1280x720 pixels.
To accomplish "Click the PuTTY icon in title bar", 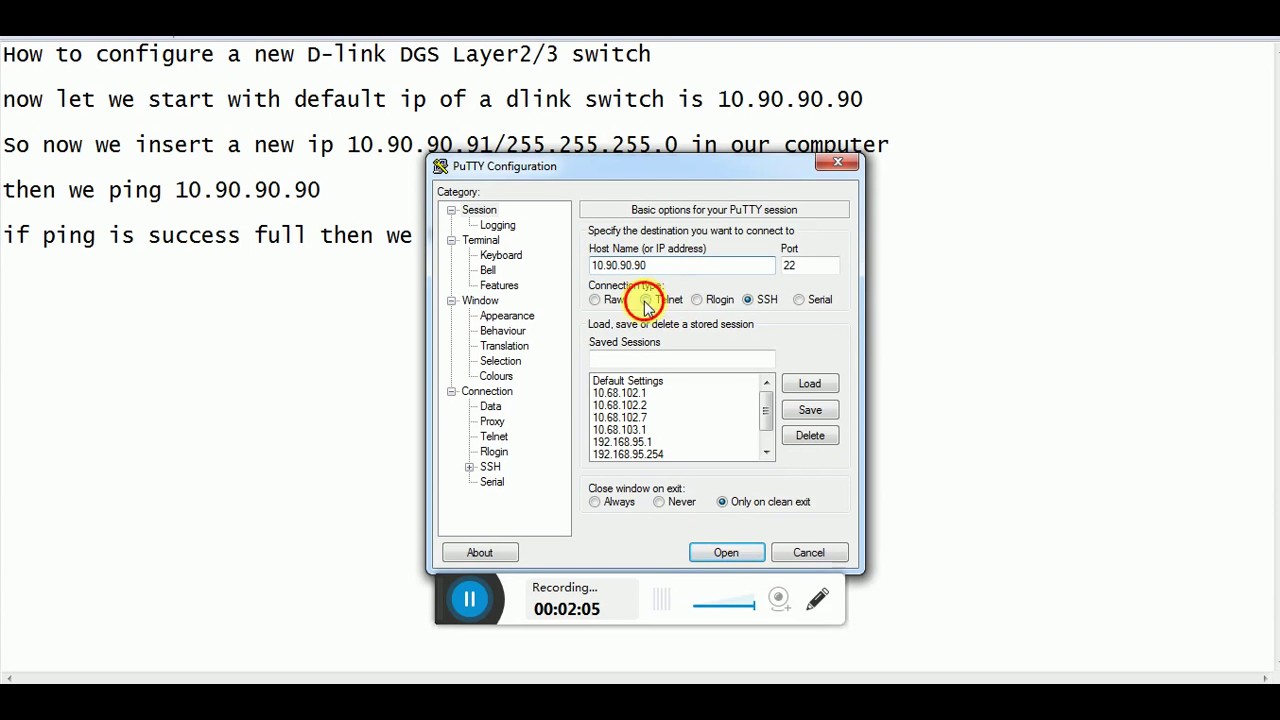I will [441, 166].
